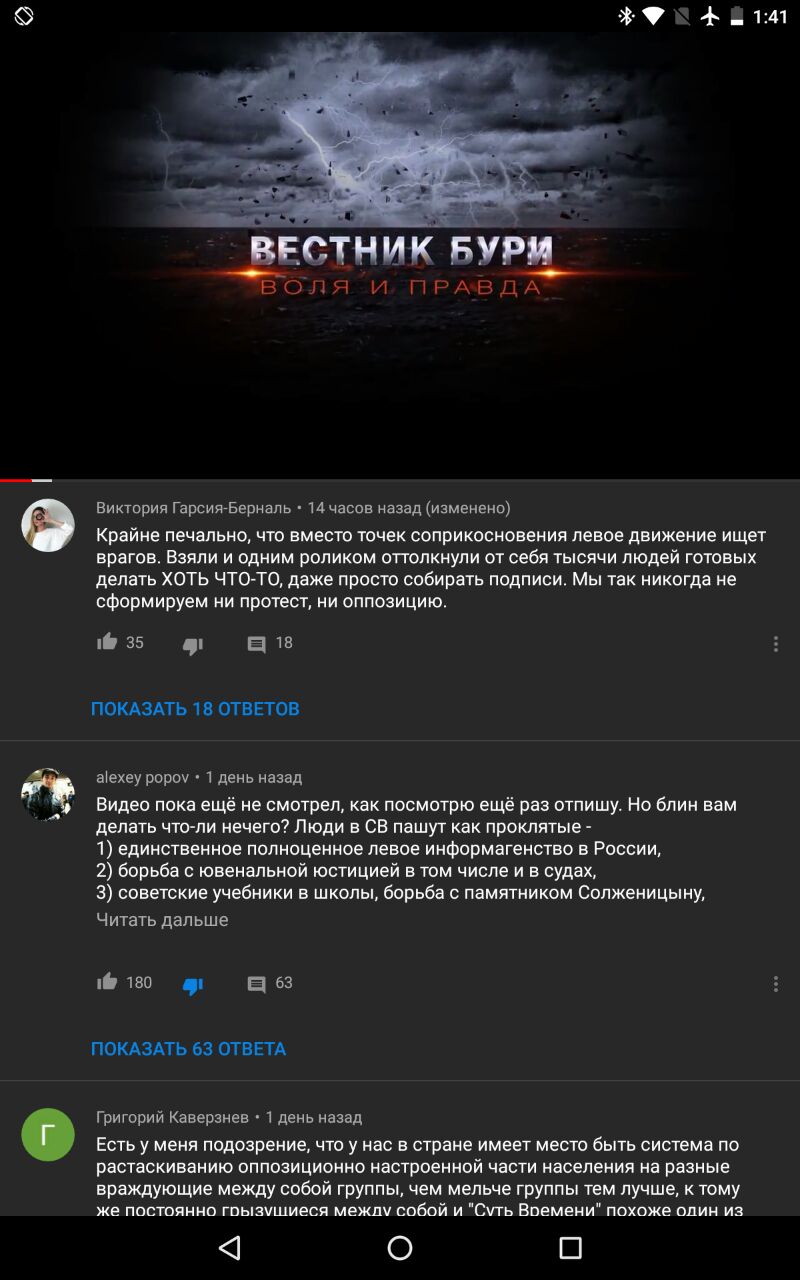This screenshot has width=800, height=1280.
Task: Expand ПОКАЗАТЬ 18 ОТВЕТОВ
Action: click(195, 708)
